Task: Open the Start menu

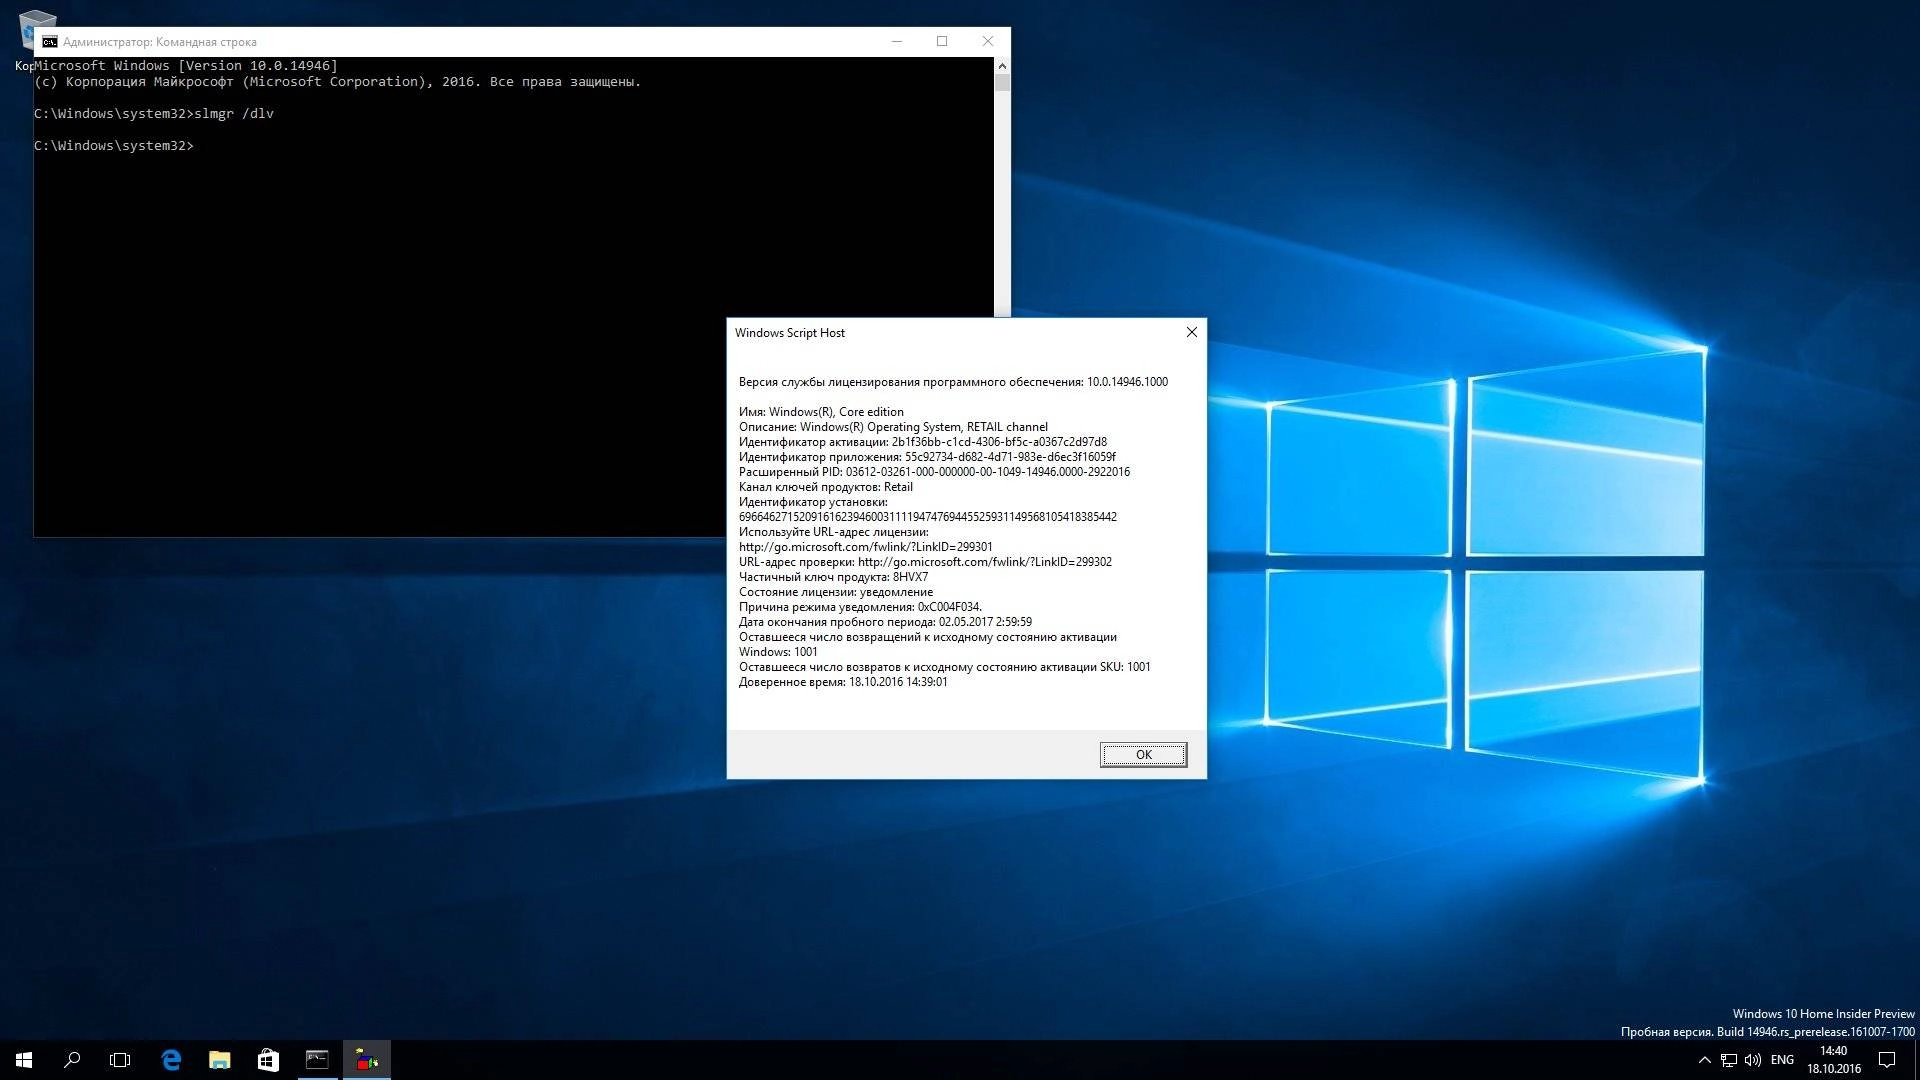Action: click(24, 1060)
